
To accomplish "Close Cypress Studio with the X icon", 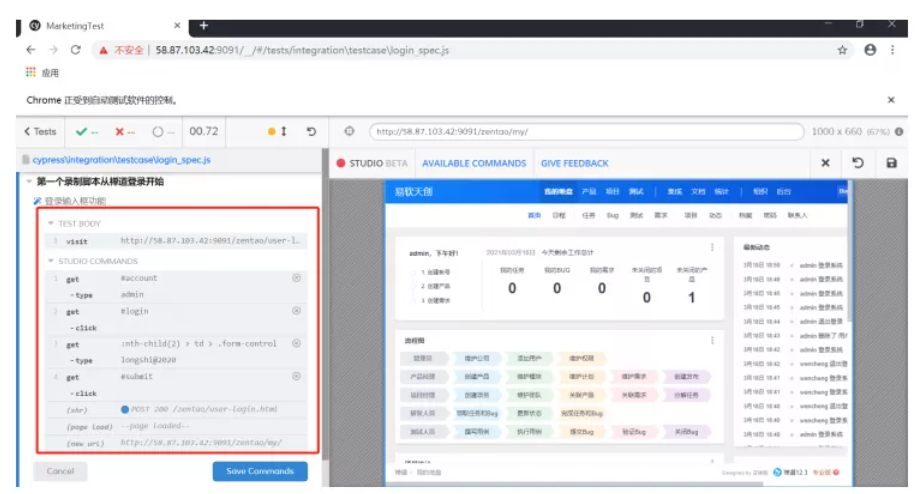I will (825, 163).
